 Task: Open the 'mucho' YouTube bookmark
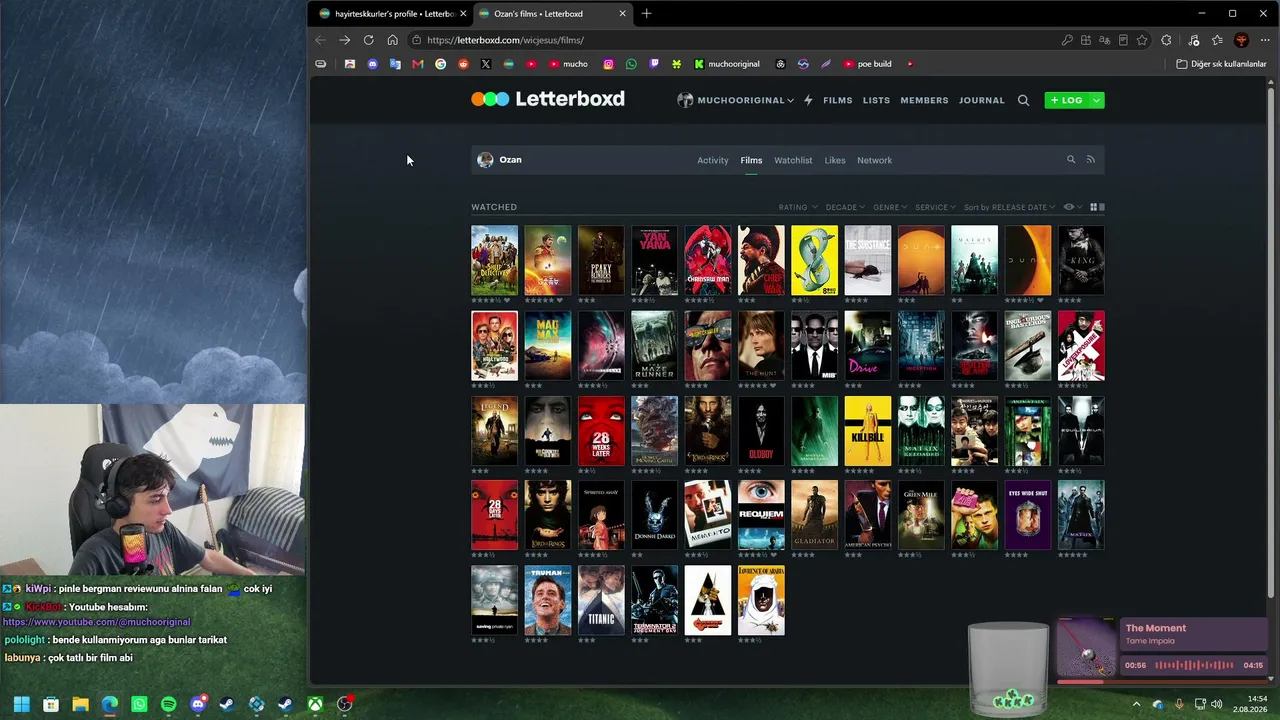point(568,64)
